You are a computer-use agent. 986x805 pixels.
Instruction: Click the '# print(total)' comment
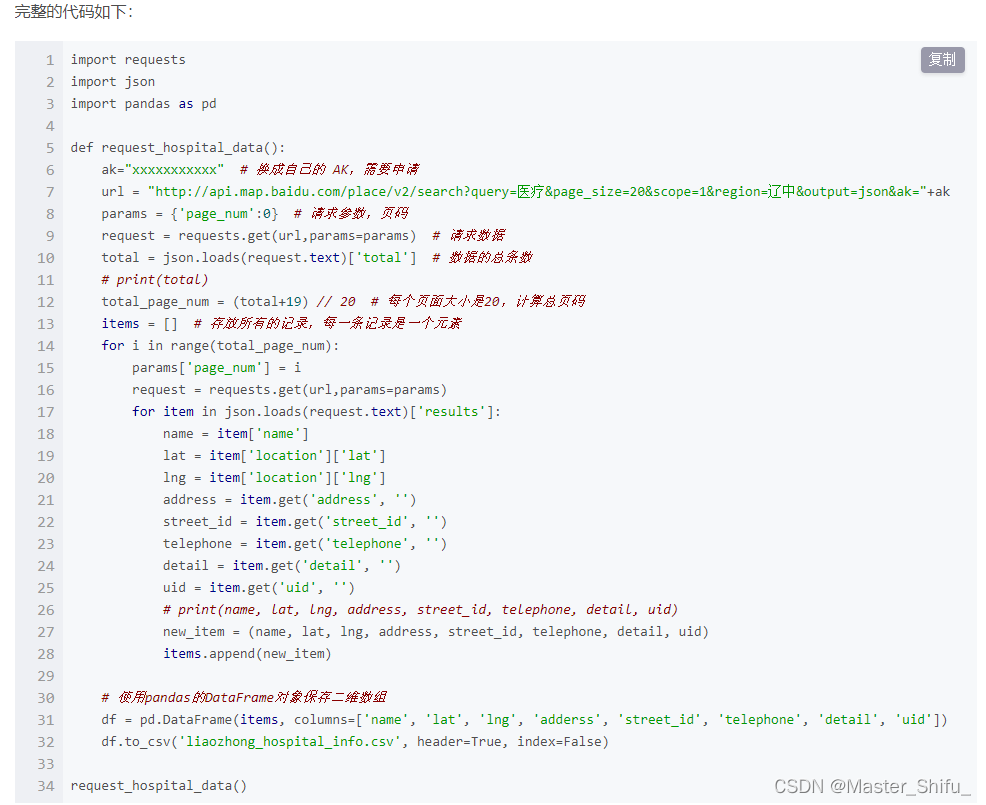tap(155, 280)
